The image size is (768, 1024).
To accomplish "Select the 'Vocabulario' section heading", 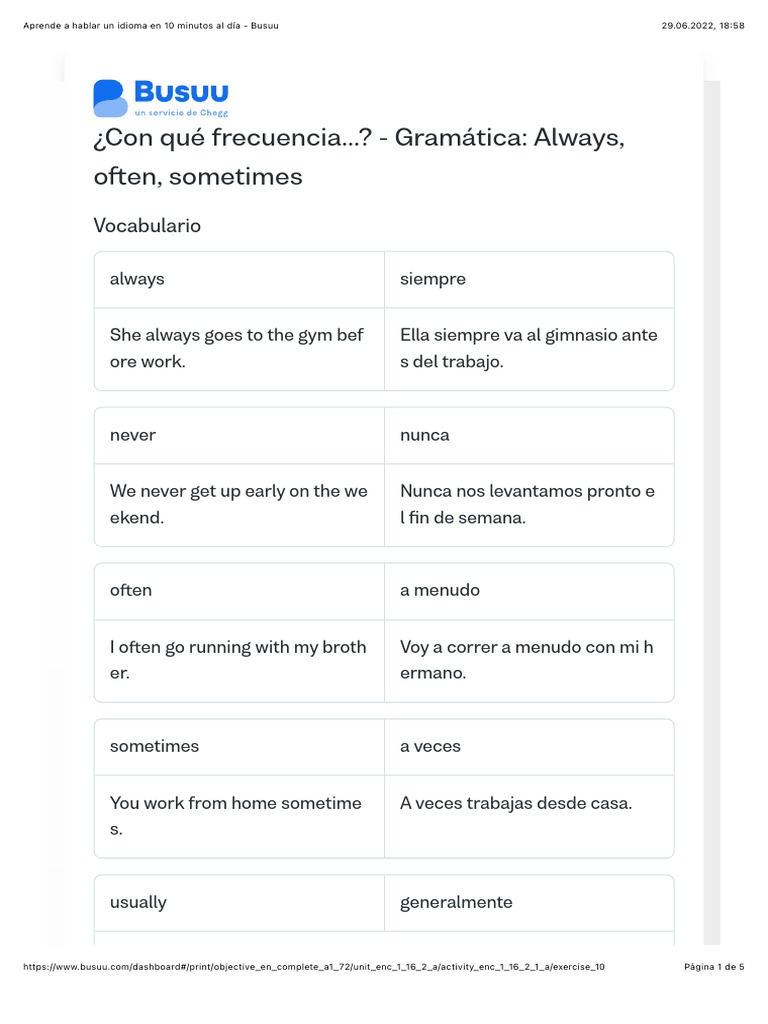I will point(147,225).
